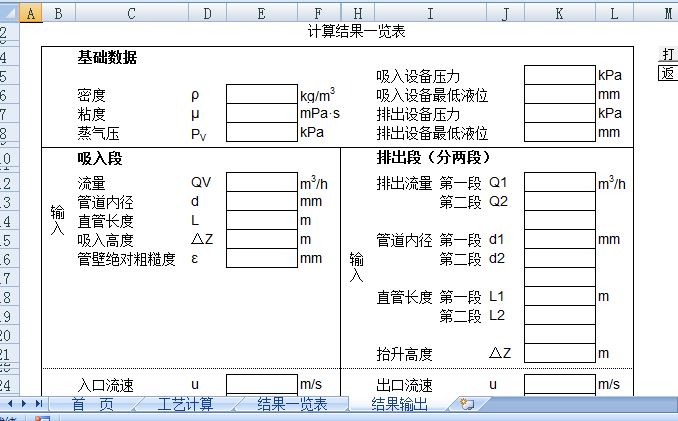Click the 流量 QV input field
This screenshot has height=421, width=678.
[262, 182]
